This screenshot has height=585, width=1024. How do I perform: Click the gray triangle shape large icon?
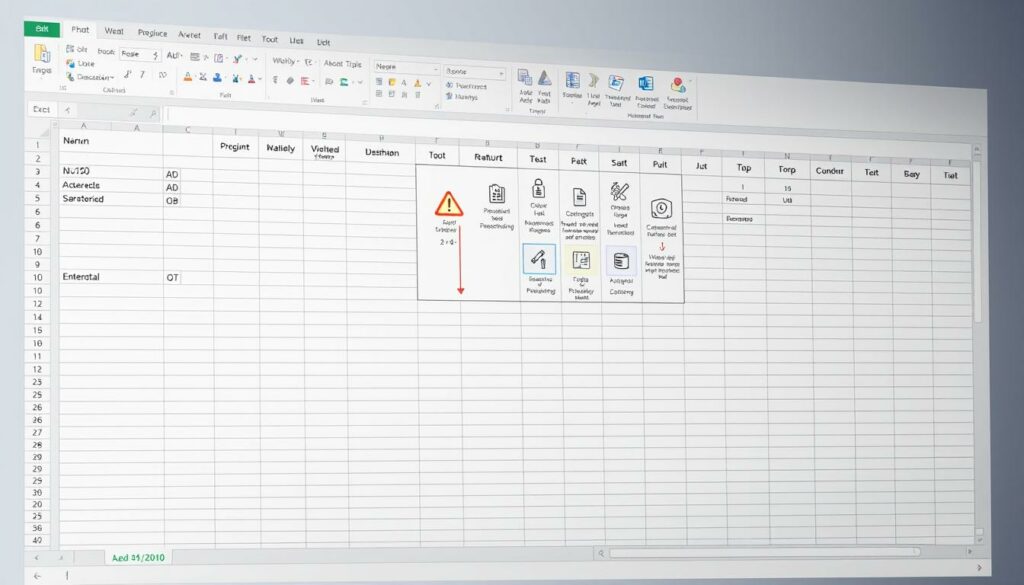(545, 78)
